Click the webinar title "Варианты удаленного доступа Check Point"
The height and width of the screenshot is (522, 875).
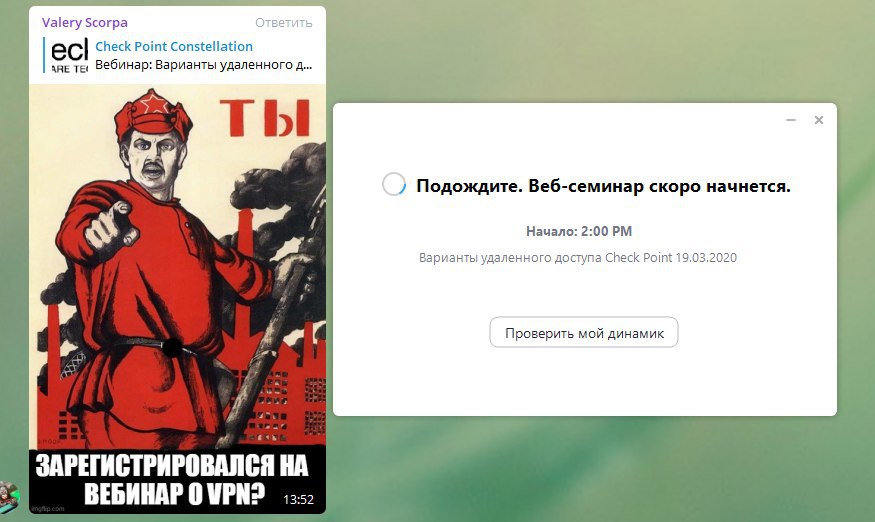coord(545,257)
